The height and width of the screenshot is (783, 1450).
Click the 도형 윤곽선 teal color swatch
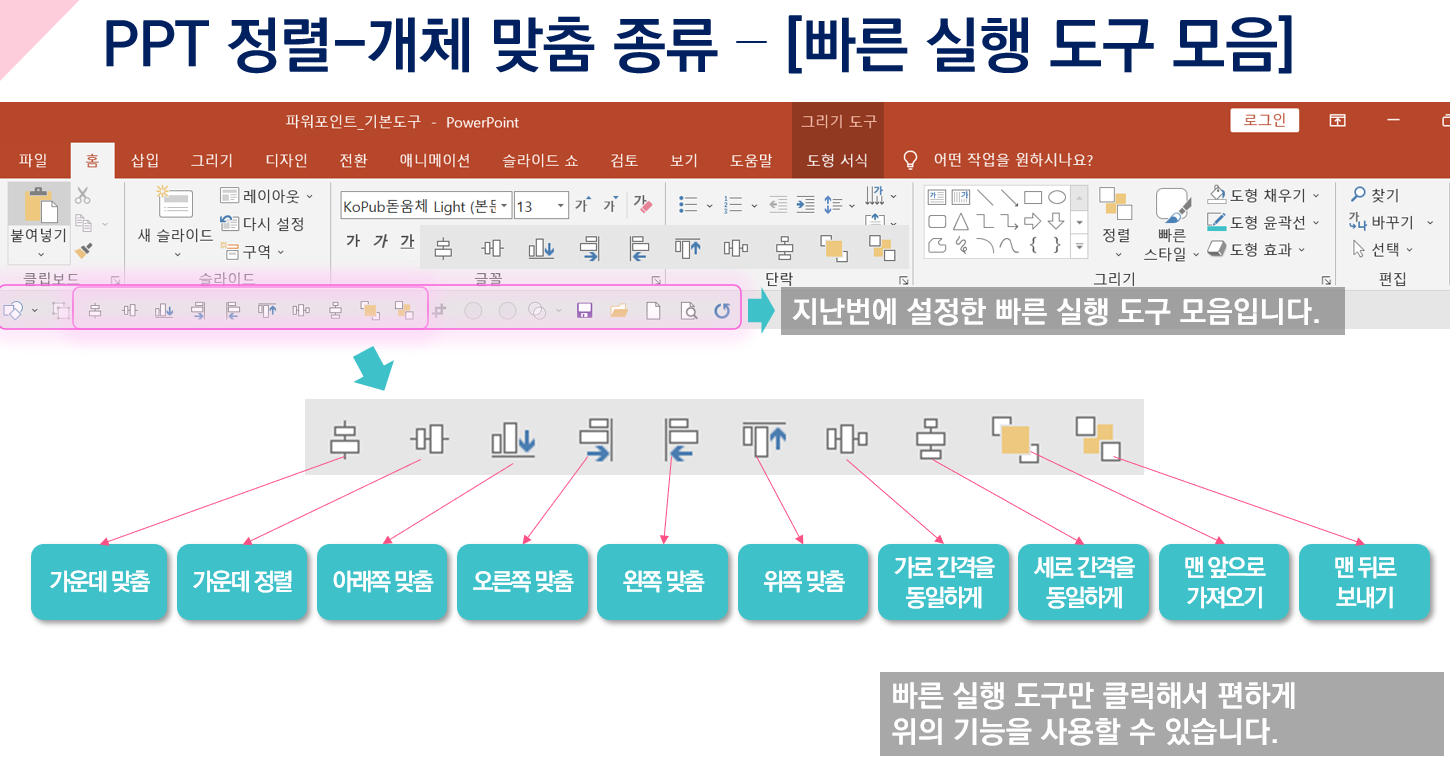[1217, 227]
